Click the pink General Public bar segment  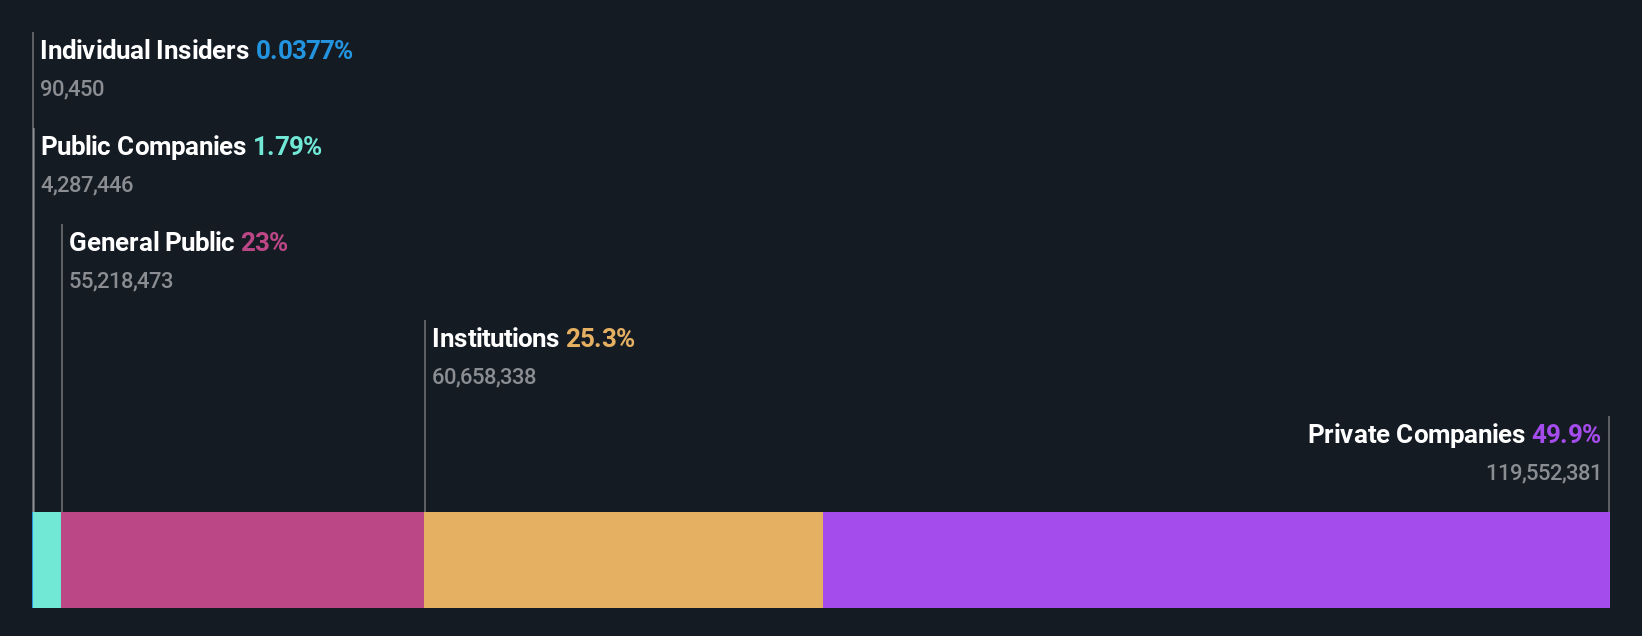[x=243, y=560]
